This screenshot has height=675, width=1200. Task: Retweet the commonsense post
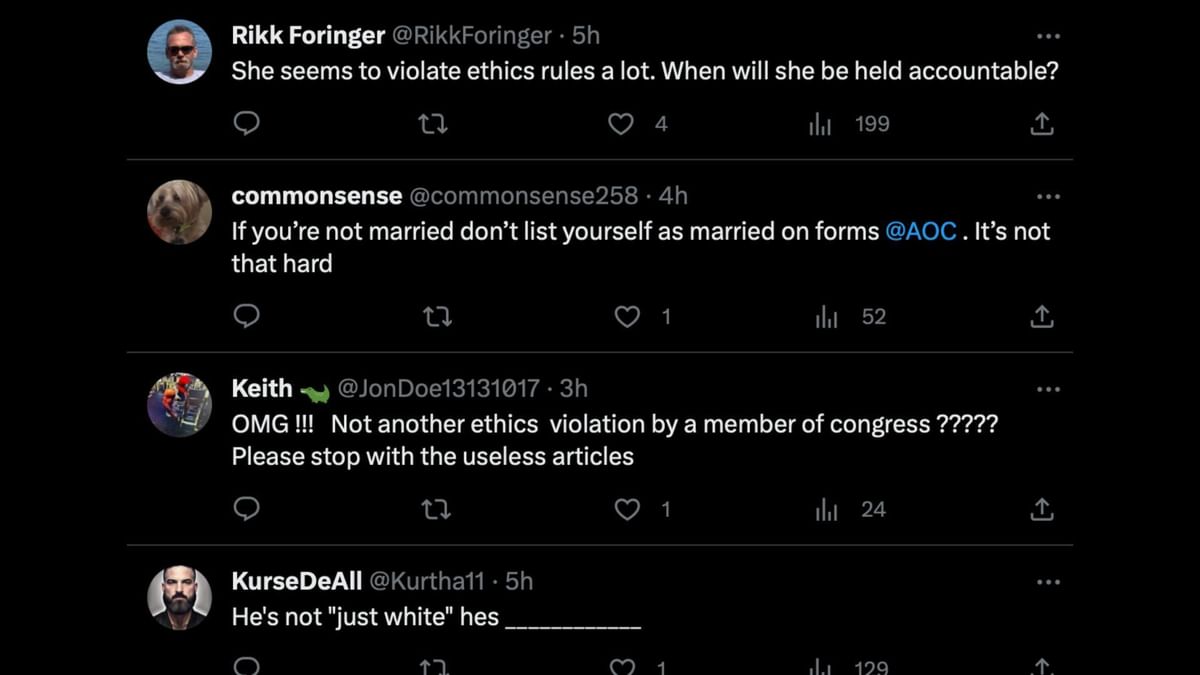437,317
